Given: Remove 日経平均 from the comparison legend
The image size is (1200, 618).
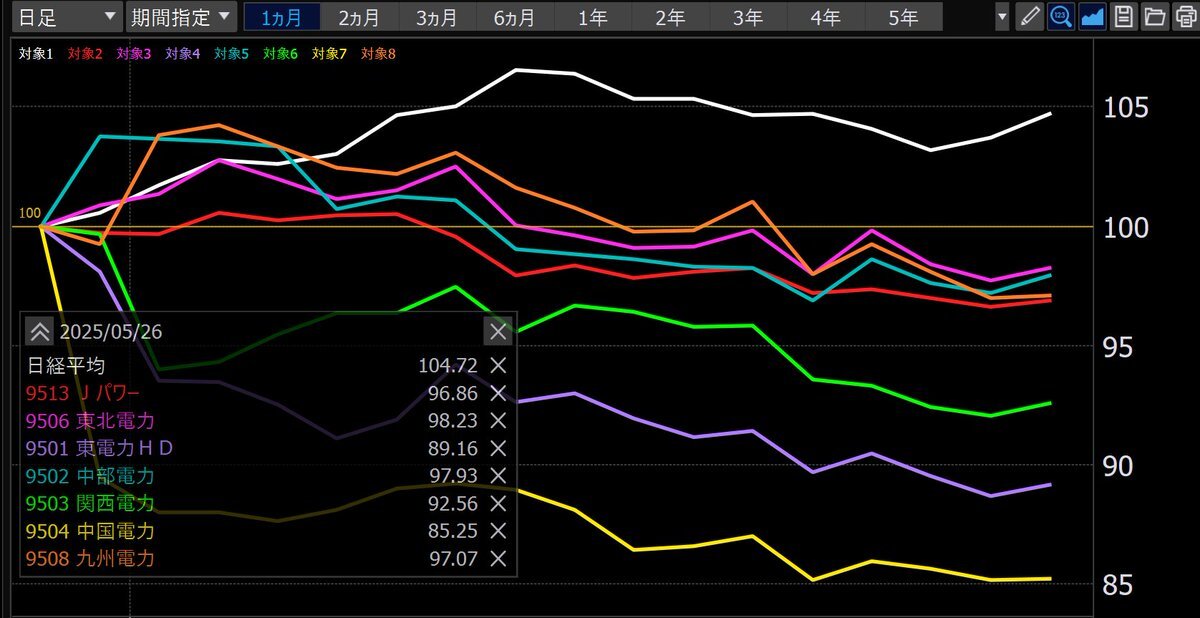Looking at the screenshot, I should coord(498,366).
